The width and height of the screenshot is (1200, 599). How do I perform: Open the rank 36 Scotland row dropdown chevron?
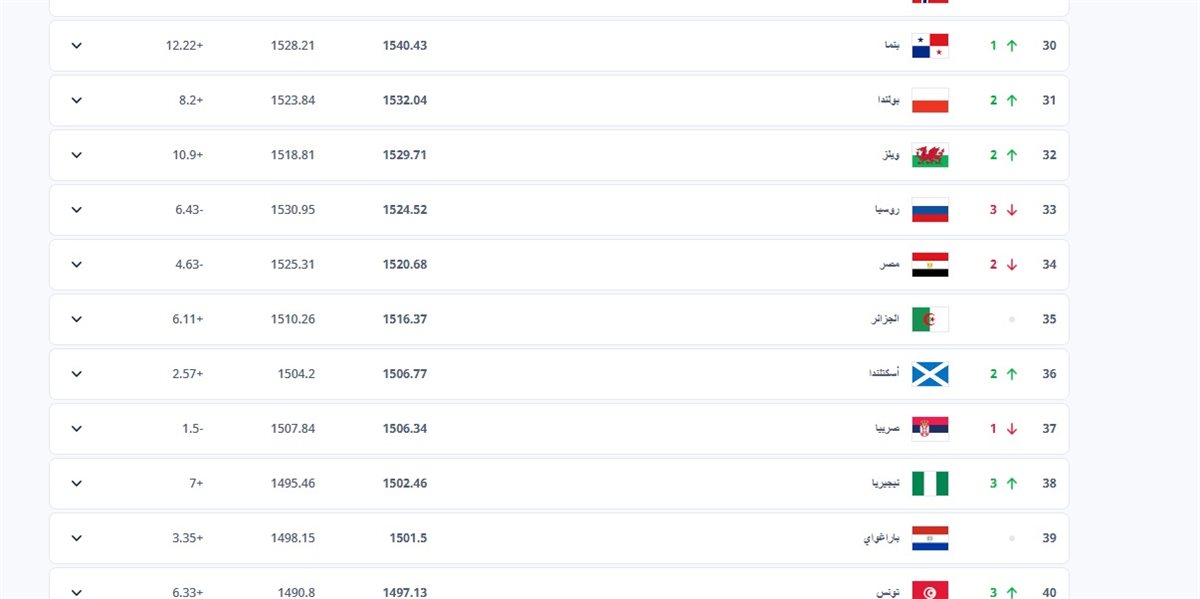point(77,374)
